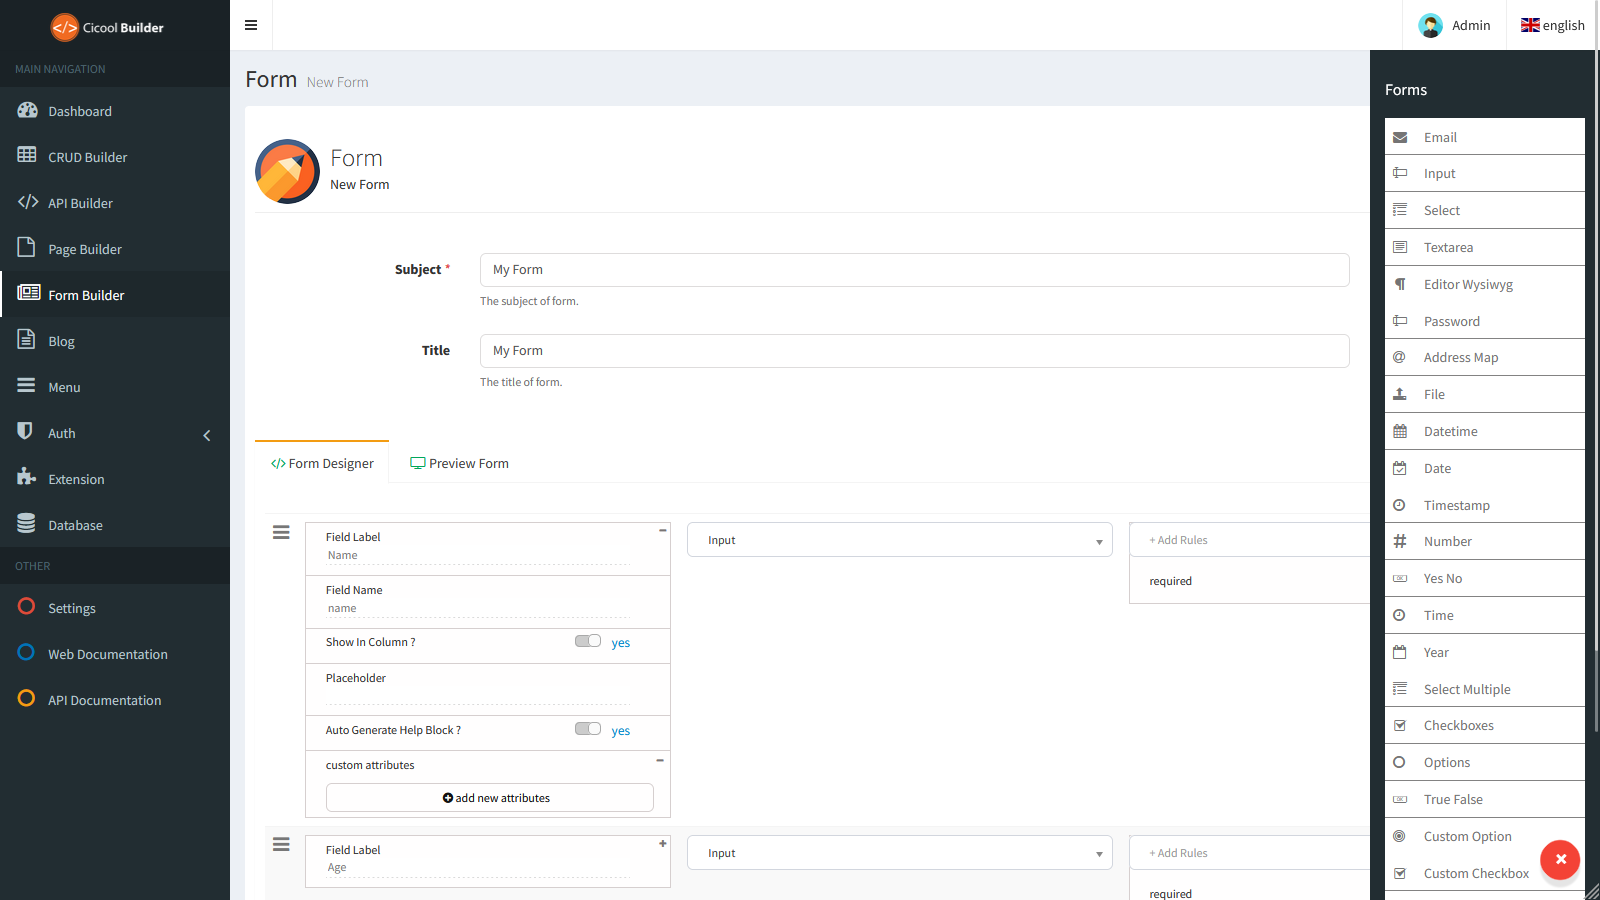Toggle Show In Column switch
The width and height of the screenshot is (1600, 900).
tap(588, 641)
